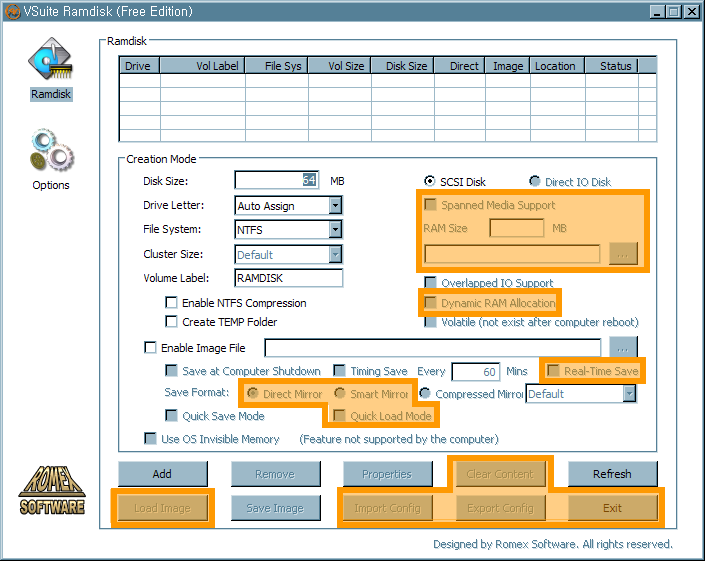
Task: Click the VSuite title bar app icon
Action: (x=13, y=11)
